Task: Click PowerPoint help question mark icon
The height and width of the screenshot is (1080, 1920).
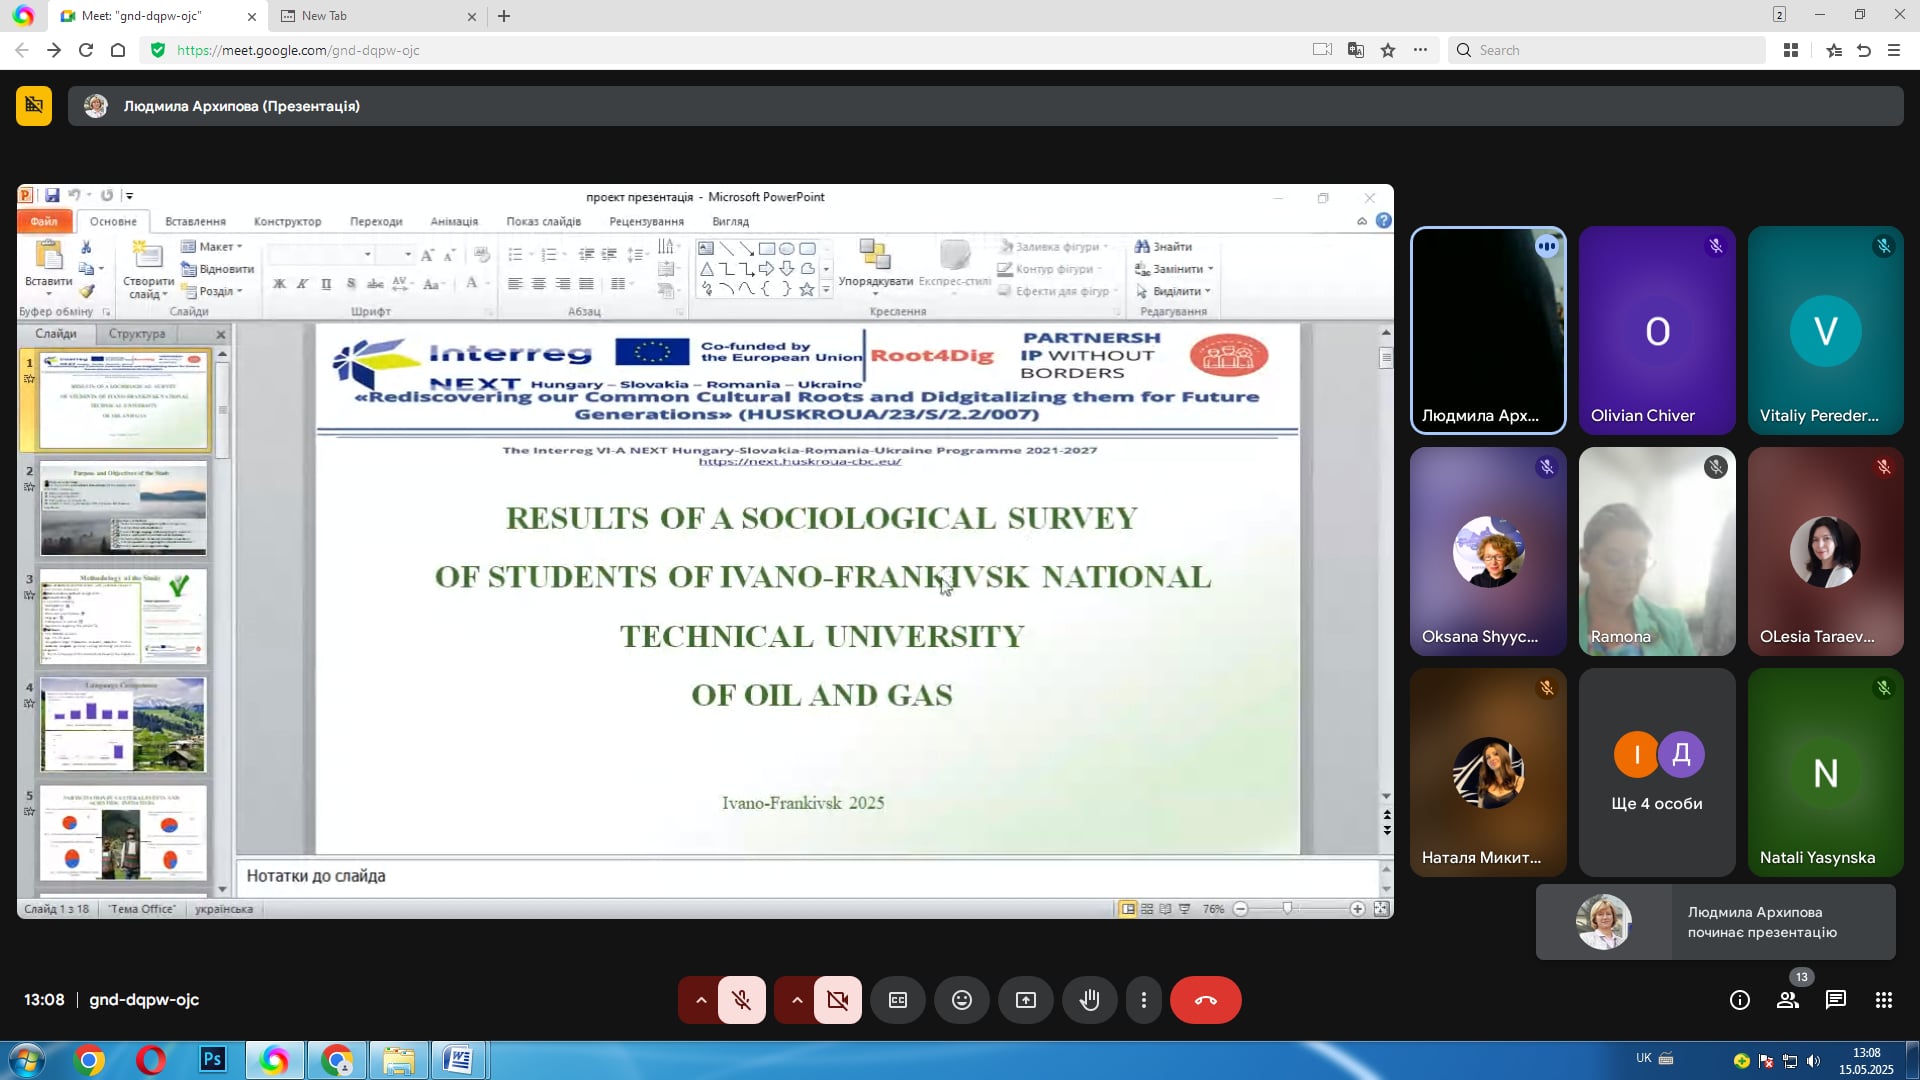Action: click(1383, 221)
